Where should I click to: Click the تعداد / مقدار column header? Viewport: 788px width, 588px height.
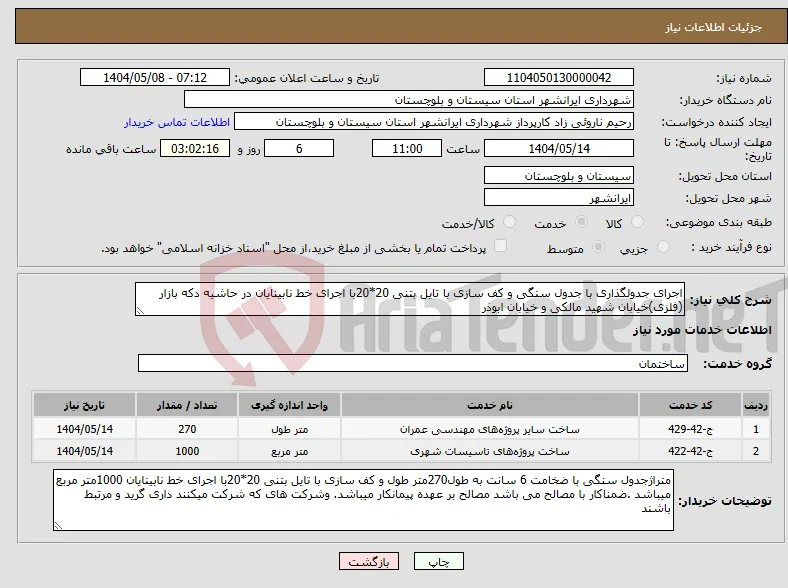(186, 405)
